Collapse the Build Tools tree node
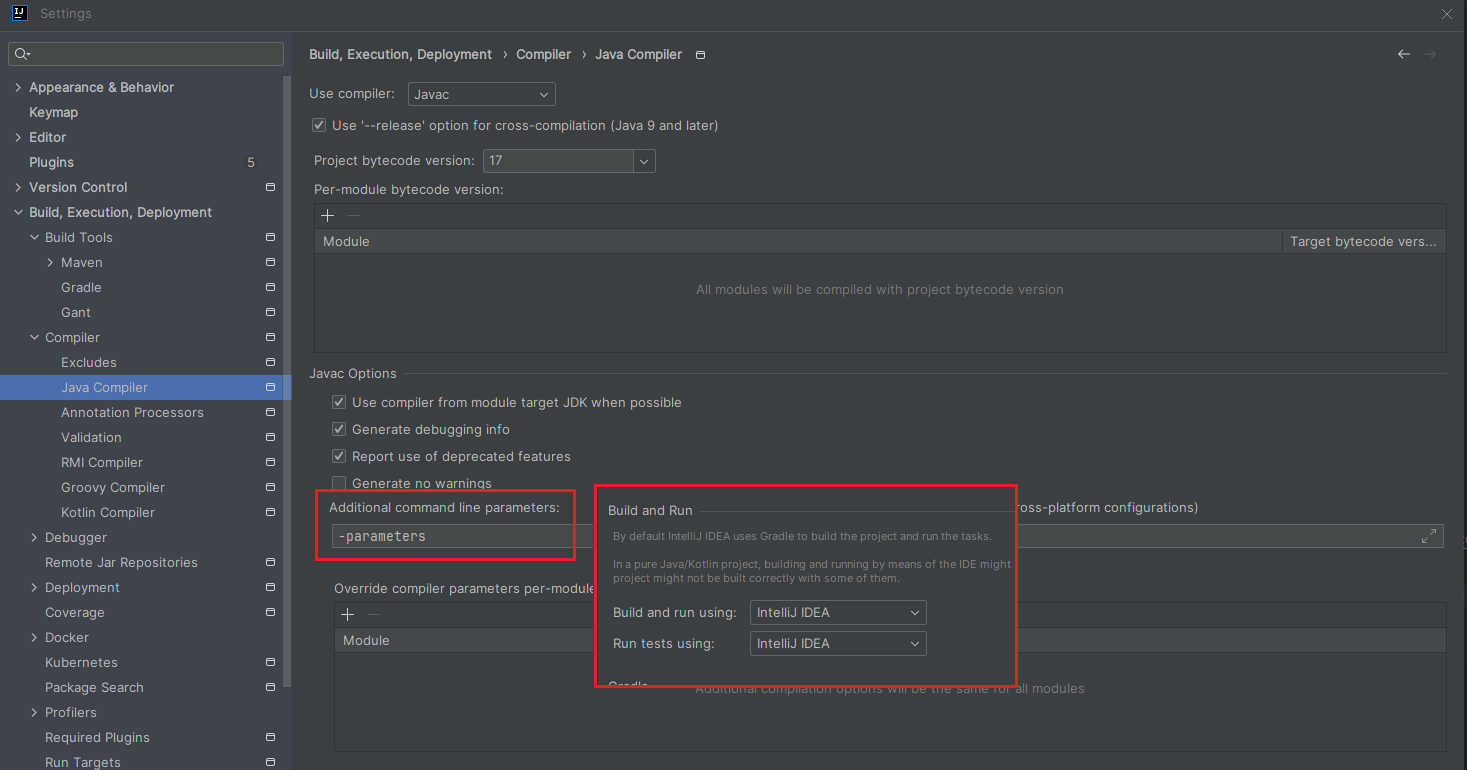The height and width of the screenshot is (770, 1467). click(32, 237)
